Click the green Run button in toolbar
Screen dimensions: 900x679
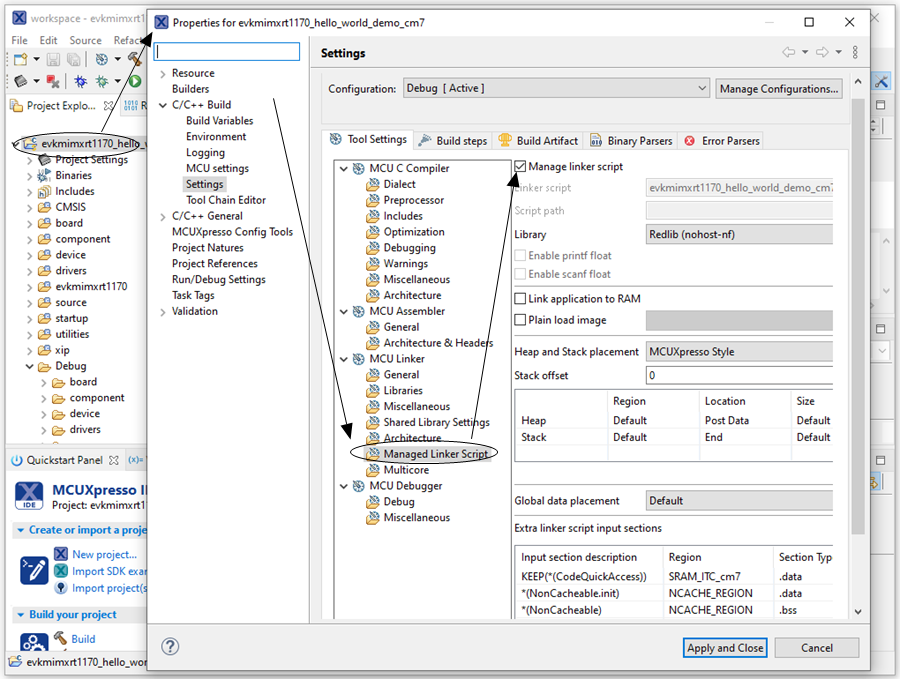pos(135,82)
